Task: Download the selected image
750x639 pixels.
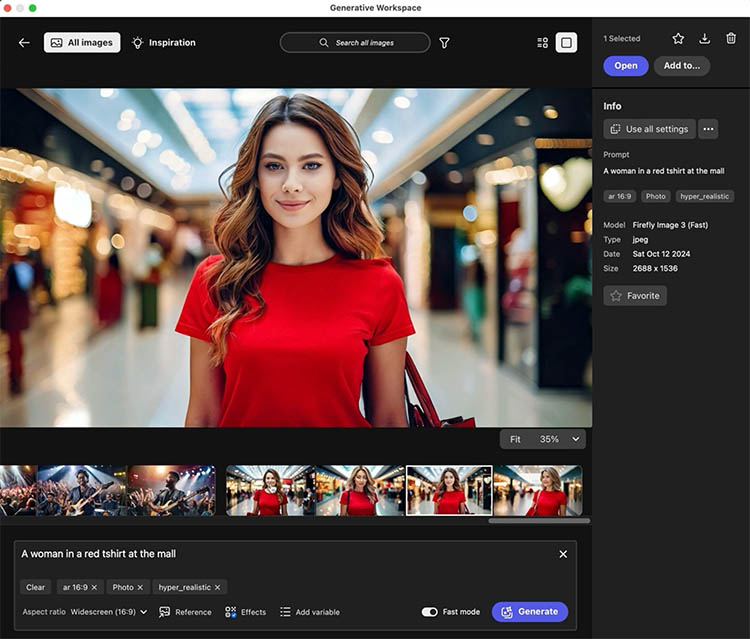Action: (705, 38)
